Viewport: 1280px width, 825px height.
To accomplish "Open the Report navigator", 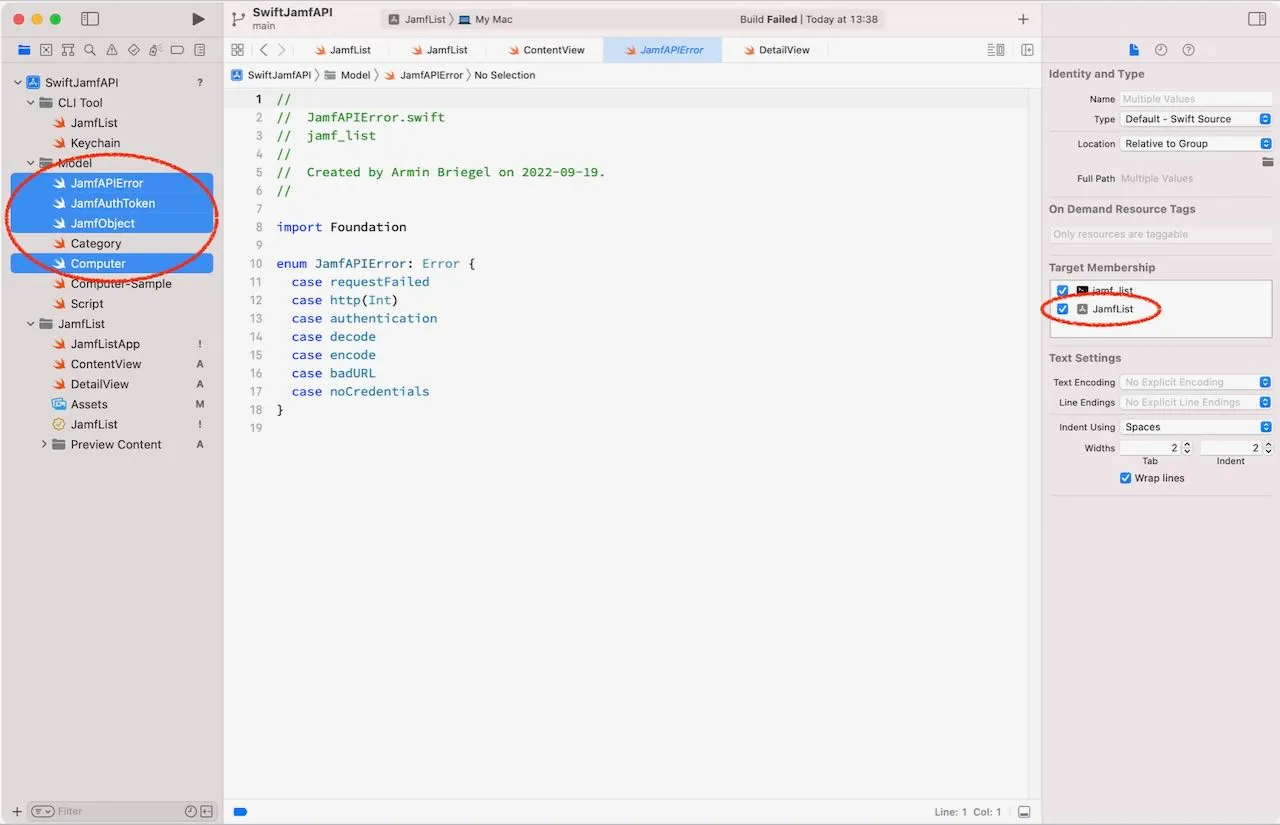I will (199, 49).
